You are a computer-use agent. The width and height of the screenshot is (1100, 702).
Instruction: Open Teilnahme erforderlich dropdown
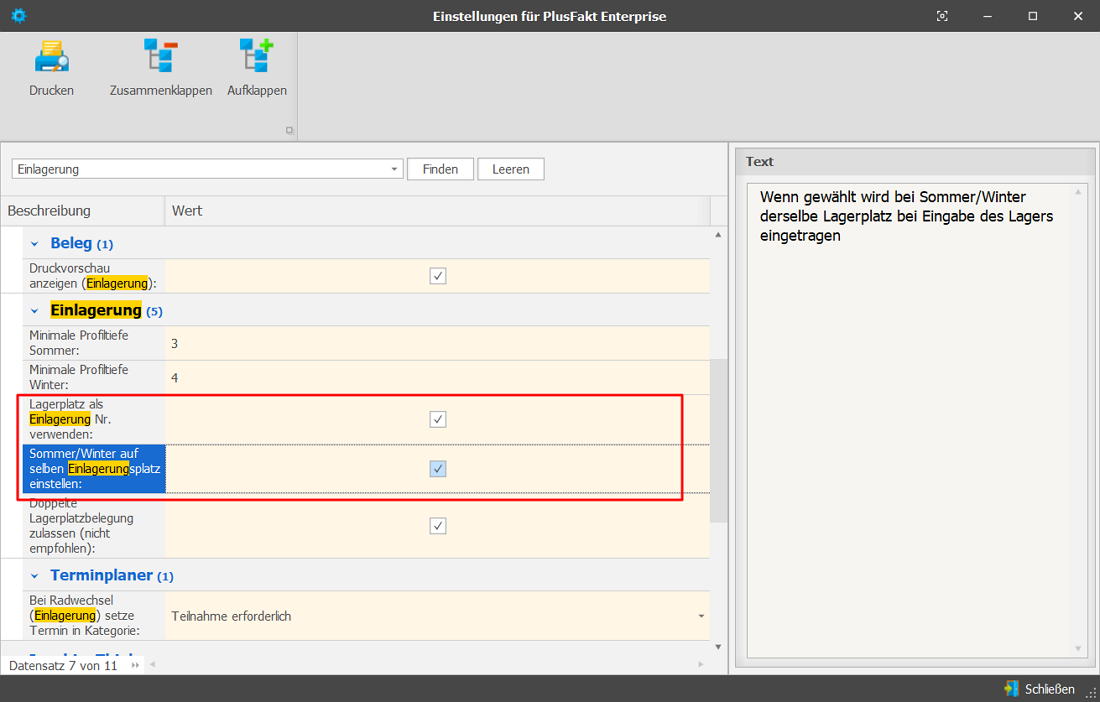click(x=701, y=616)
